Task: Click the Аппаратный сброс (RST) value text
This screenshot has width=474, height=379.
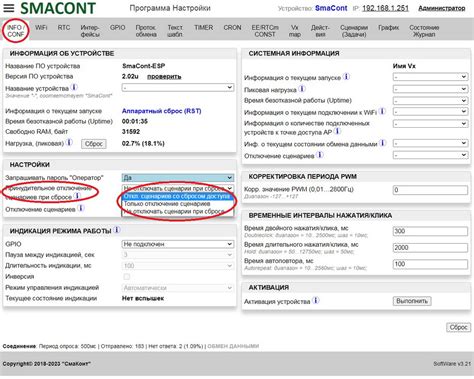Action: [x=161, y=111]
